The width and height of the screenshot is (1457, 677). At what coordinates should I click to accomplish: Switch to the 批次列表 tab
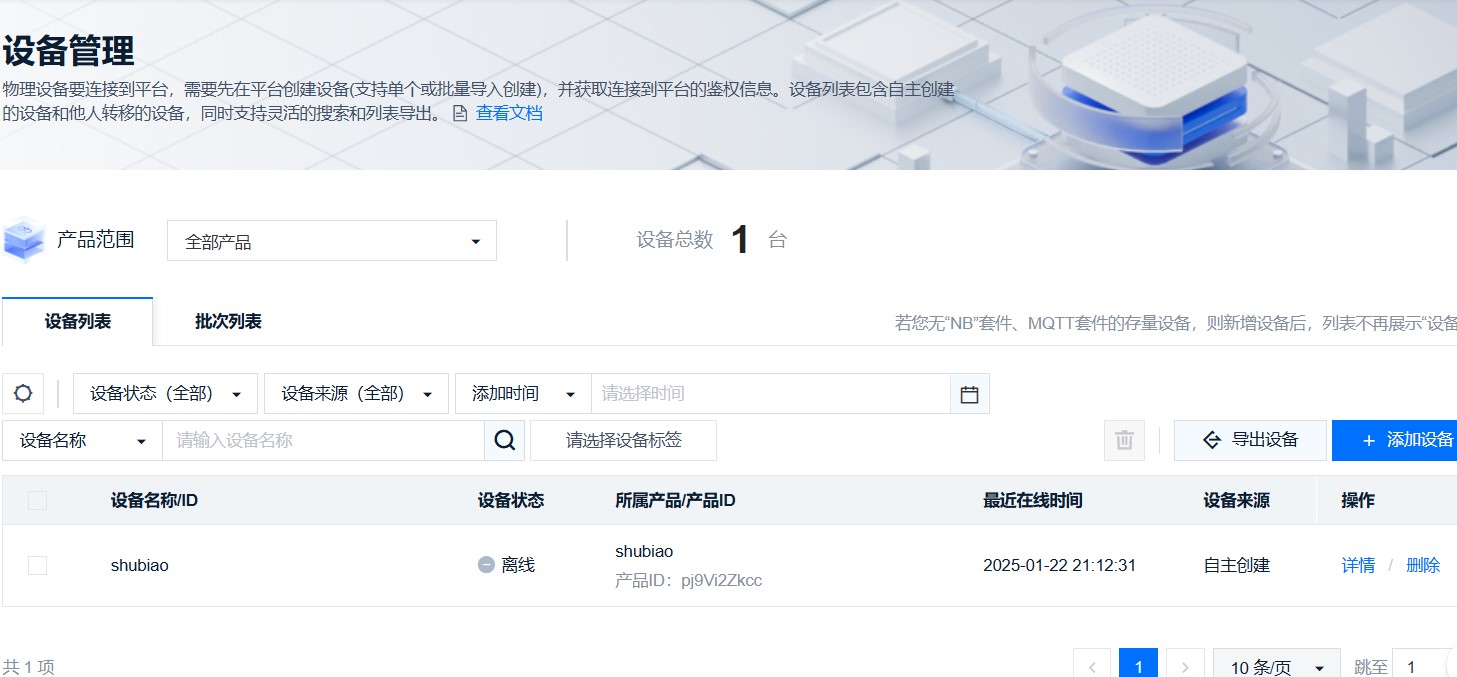point(225,321)
